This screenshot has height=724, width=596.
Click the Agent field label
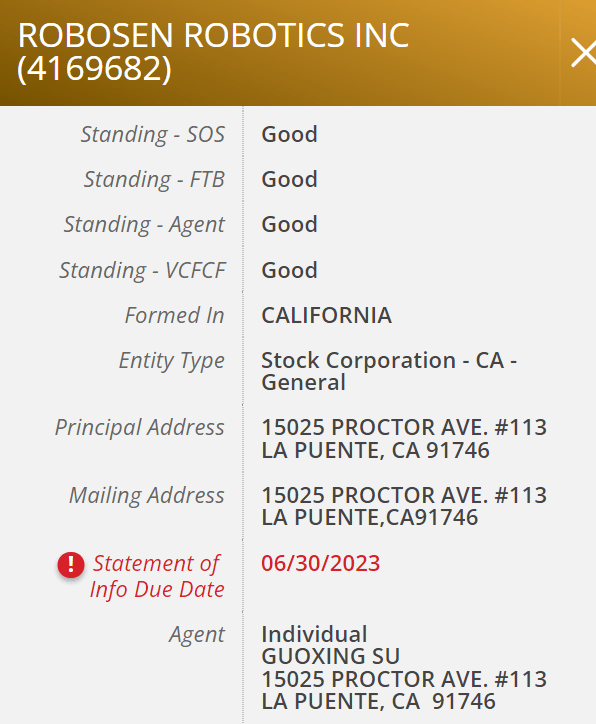click(197, 635)
